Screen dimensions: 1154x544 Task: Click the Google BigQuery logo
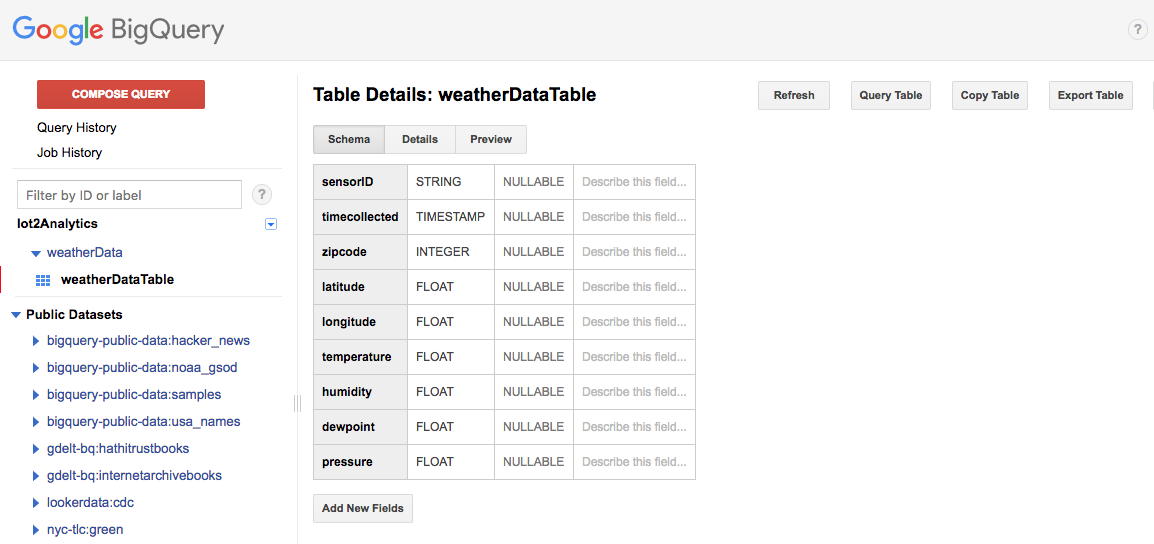pos(118,30)
